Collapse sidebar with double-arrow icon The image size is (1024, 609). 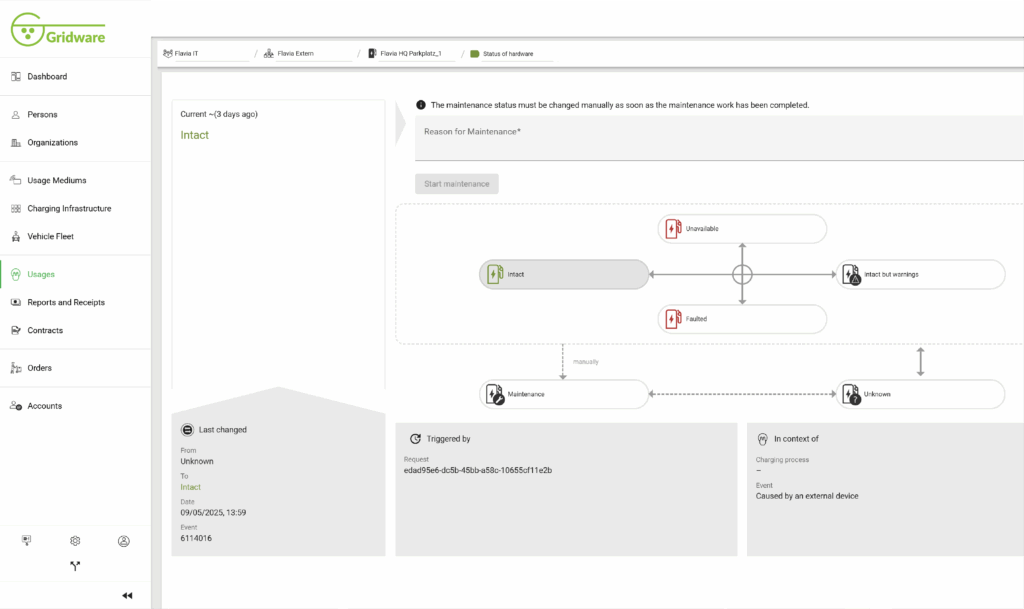127,595
